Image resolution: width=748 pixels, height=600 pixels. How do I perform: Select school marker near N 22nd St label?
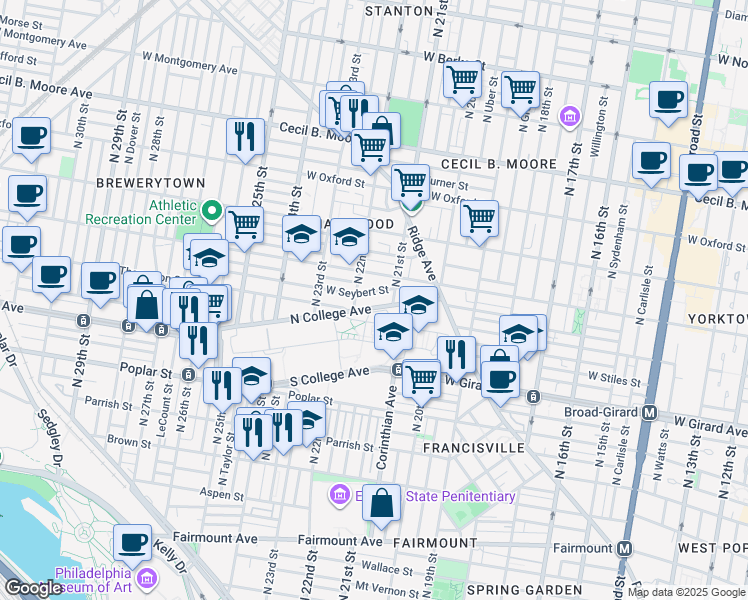[349, 237]
